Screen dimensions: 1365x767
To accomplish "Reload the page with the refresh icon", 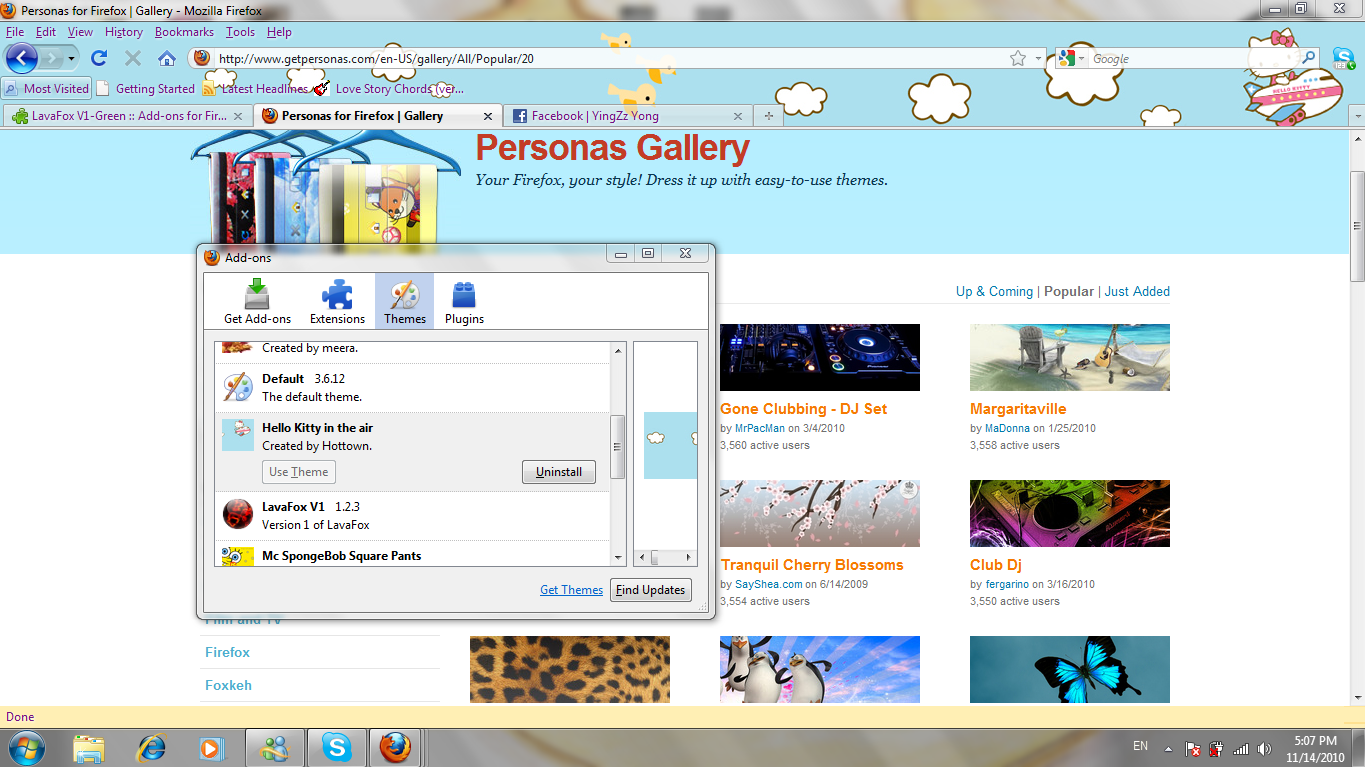I will 99,58.
